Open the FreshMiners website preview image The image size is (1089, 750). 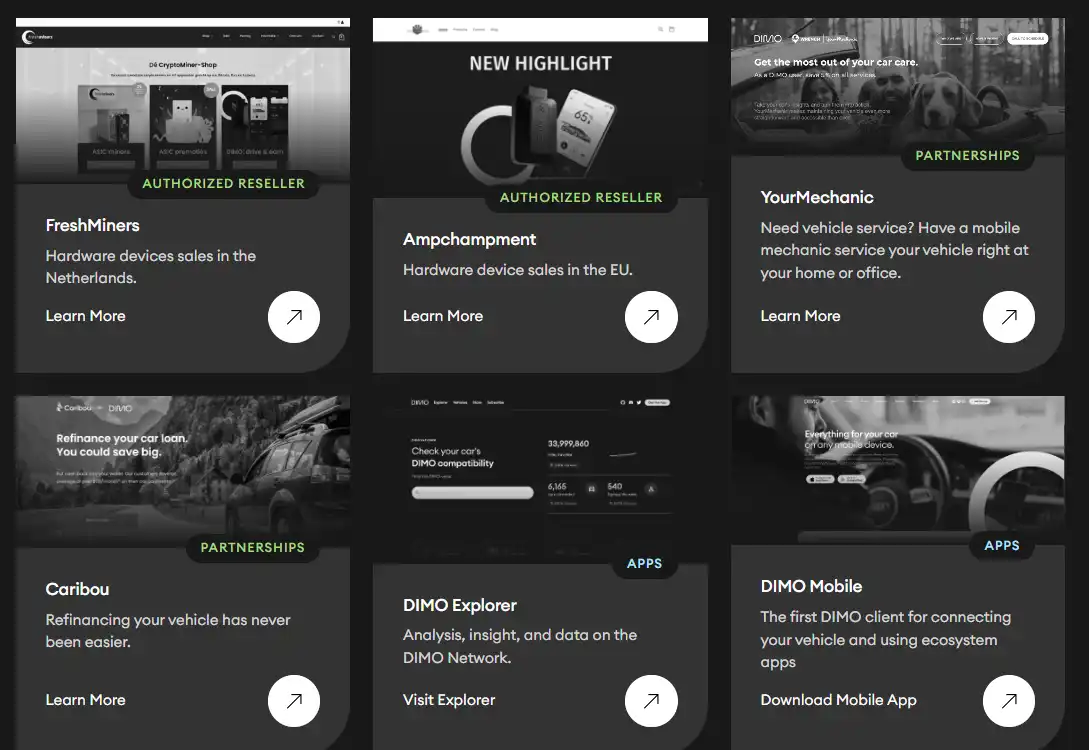[183, 101]
